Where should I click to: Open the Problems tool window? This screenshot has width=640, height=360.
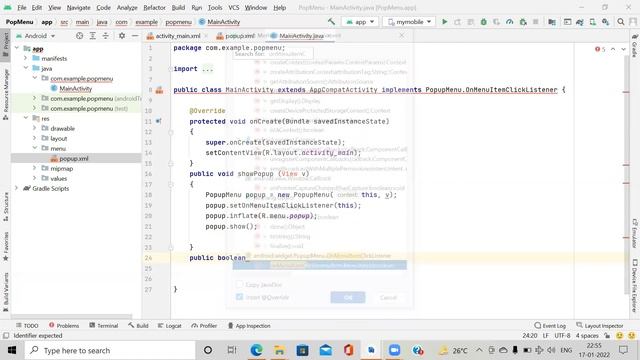pos(64,325)
